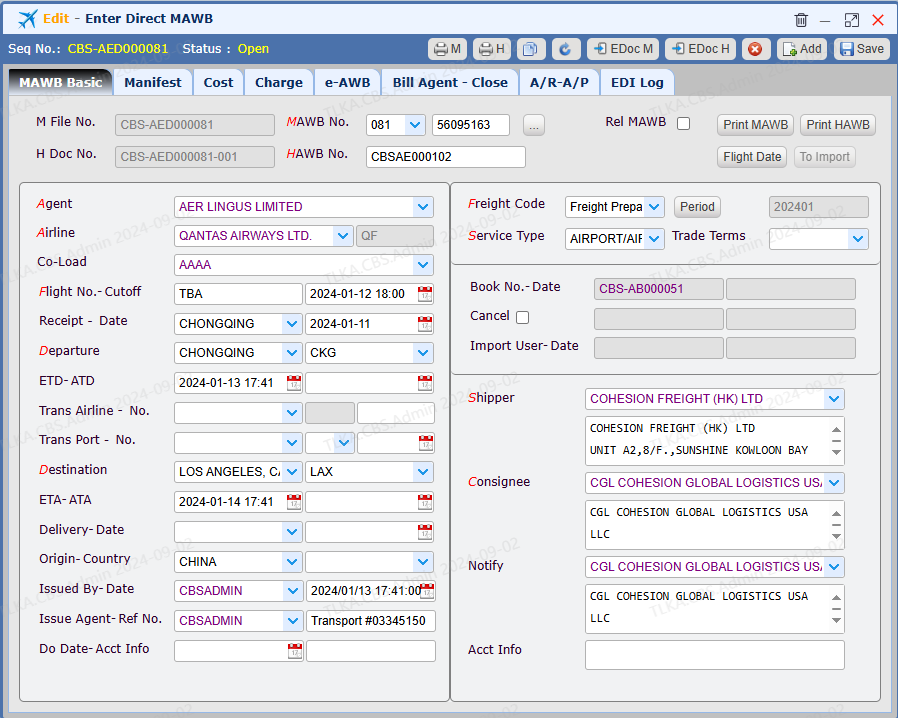
Task: Click the Ref No. Transport #03345150 field
Action: [x=371, y=621]
